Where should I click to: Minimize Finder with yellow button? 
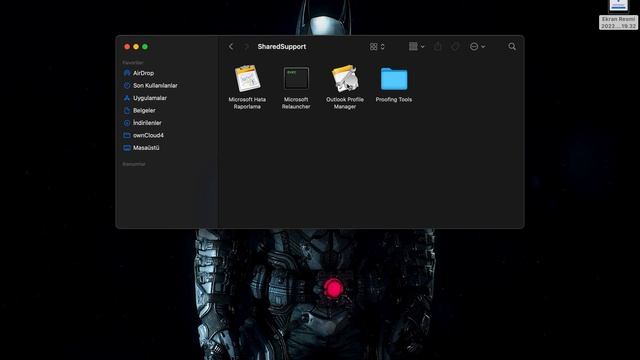click(136, 47)
